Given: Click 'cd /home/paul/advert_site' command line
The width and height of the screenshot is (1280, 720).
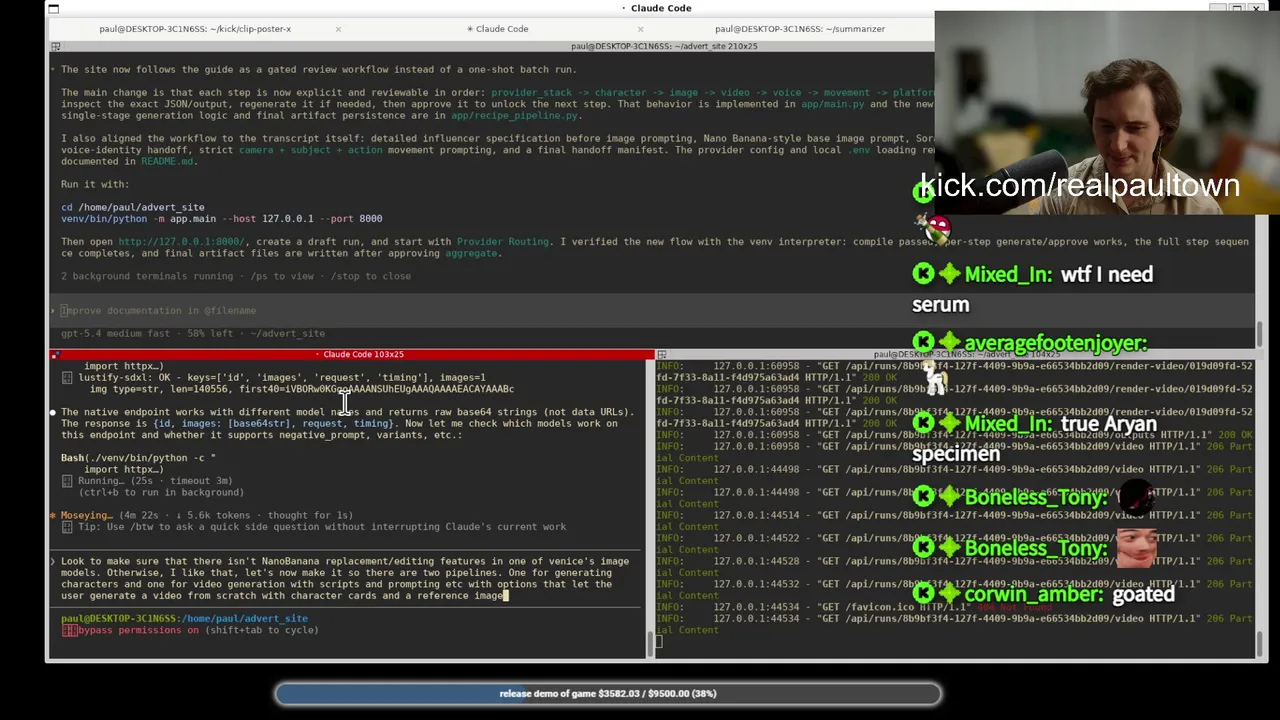Looking at the screenshot, I should (x=132, y=207).
